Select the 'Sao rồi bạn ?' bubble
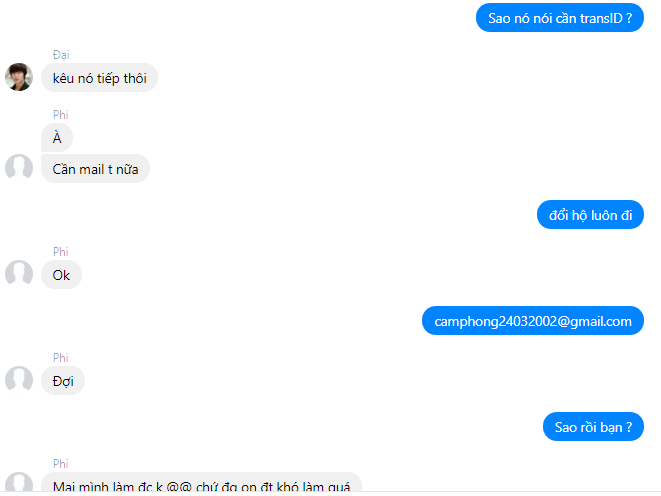The height and width of the screenshot is (496, 661). coord(593,426)
